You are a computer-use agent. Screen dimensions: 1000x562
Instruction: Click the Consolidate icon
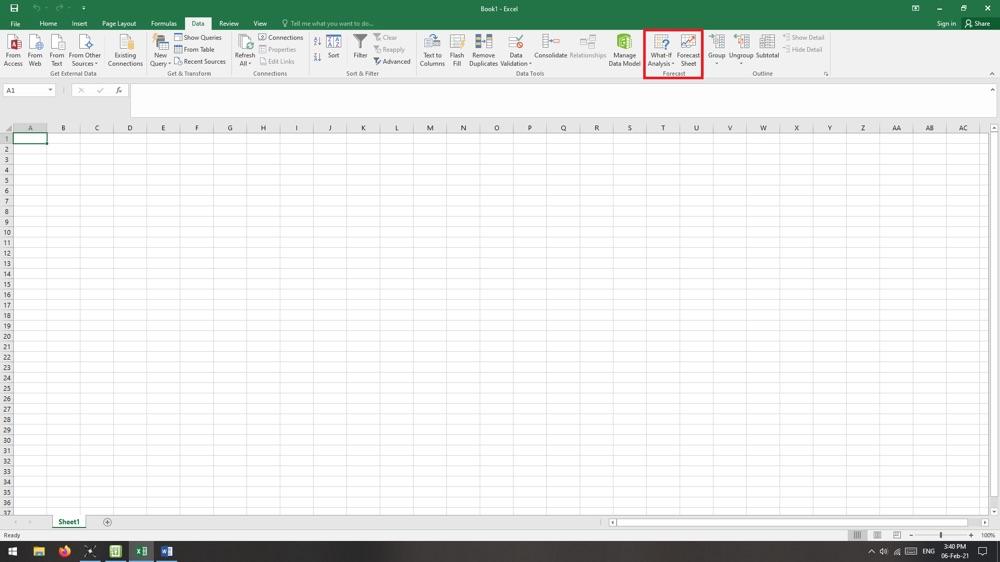point(550,48)
